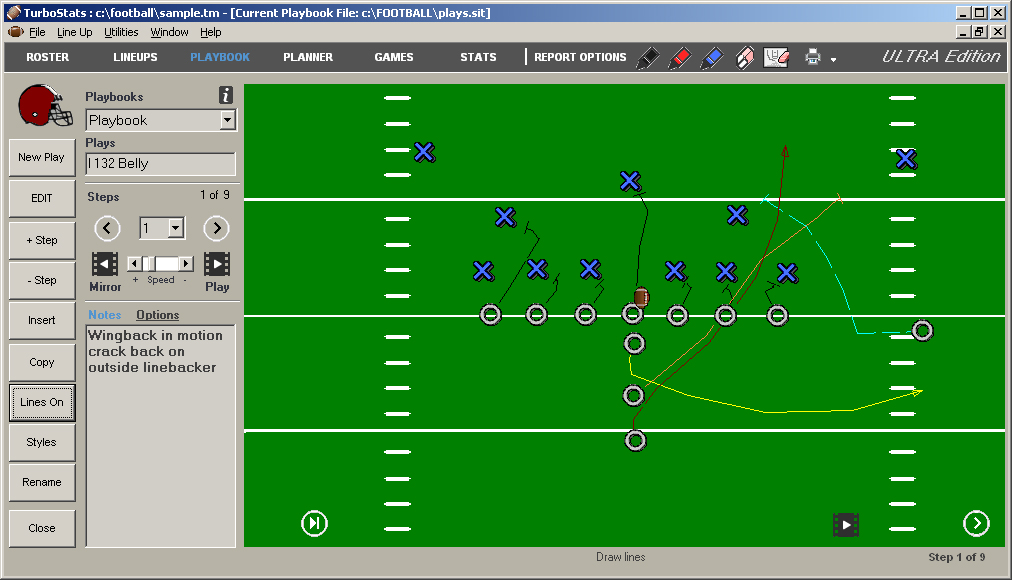
Task: Click the Plays field showing I 132 Belly
Action: 161,164
